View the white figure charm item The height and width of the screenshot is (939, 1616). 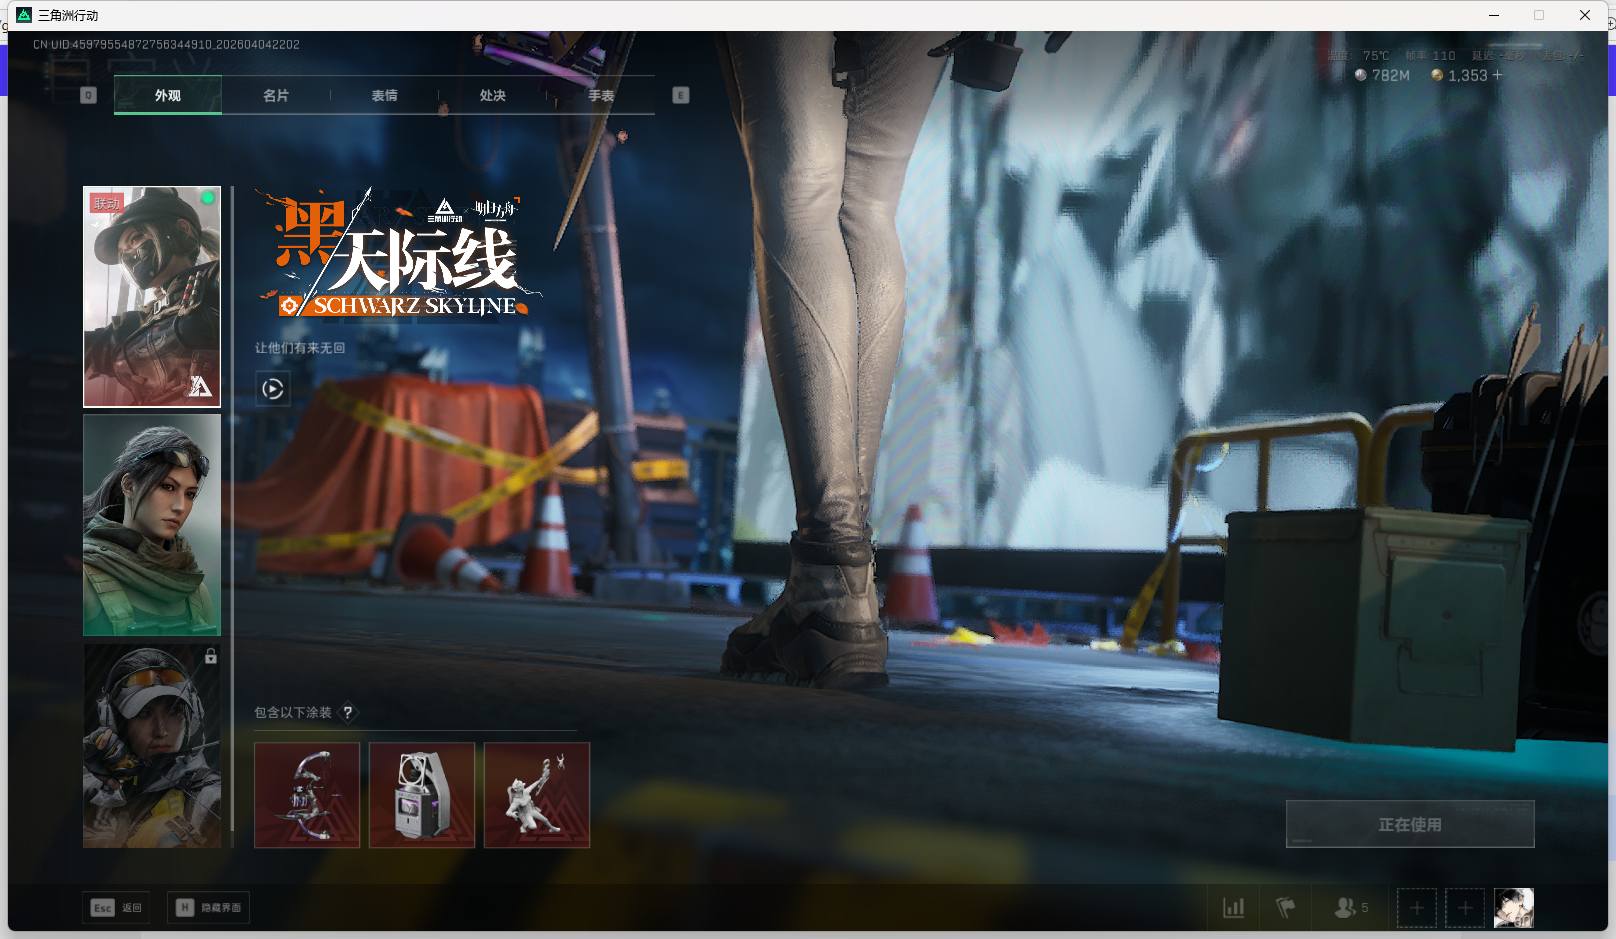point(537,795)
